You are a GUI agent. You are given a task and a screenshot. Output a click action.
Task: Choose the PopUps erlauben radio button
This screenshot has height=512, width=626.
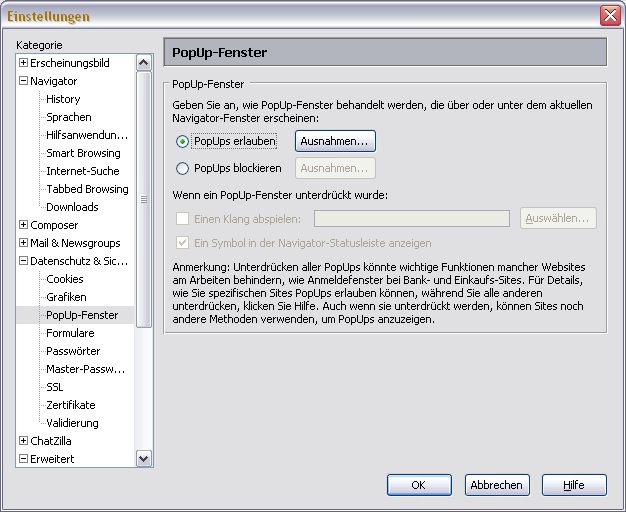182,141
